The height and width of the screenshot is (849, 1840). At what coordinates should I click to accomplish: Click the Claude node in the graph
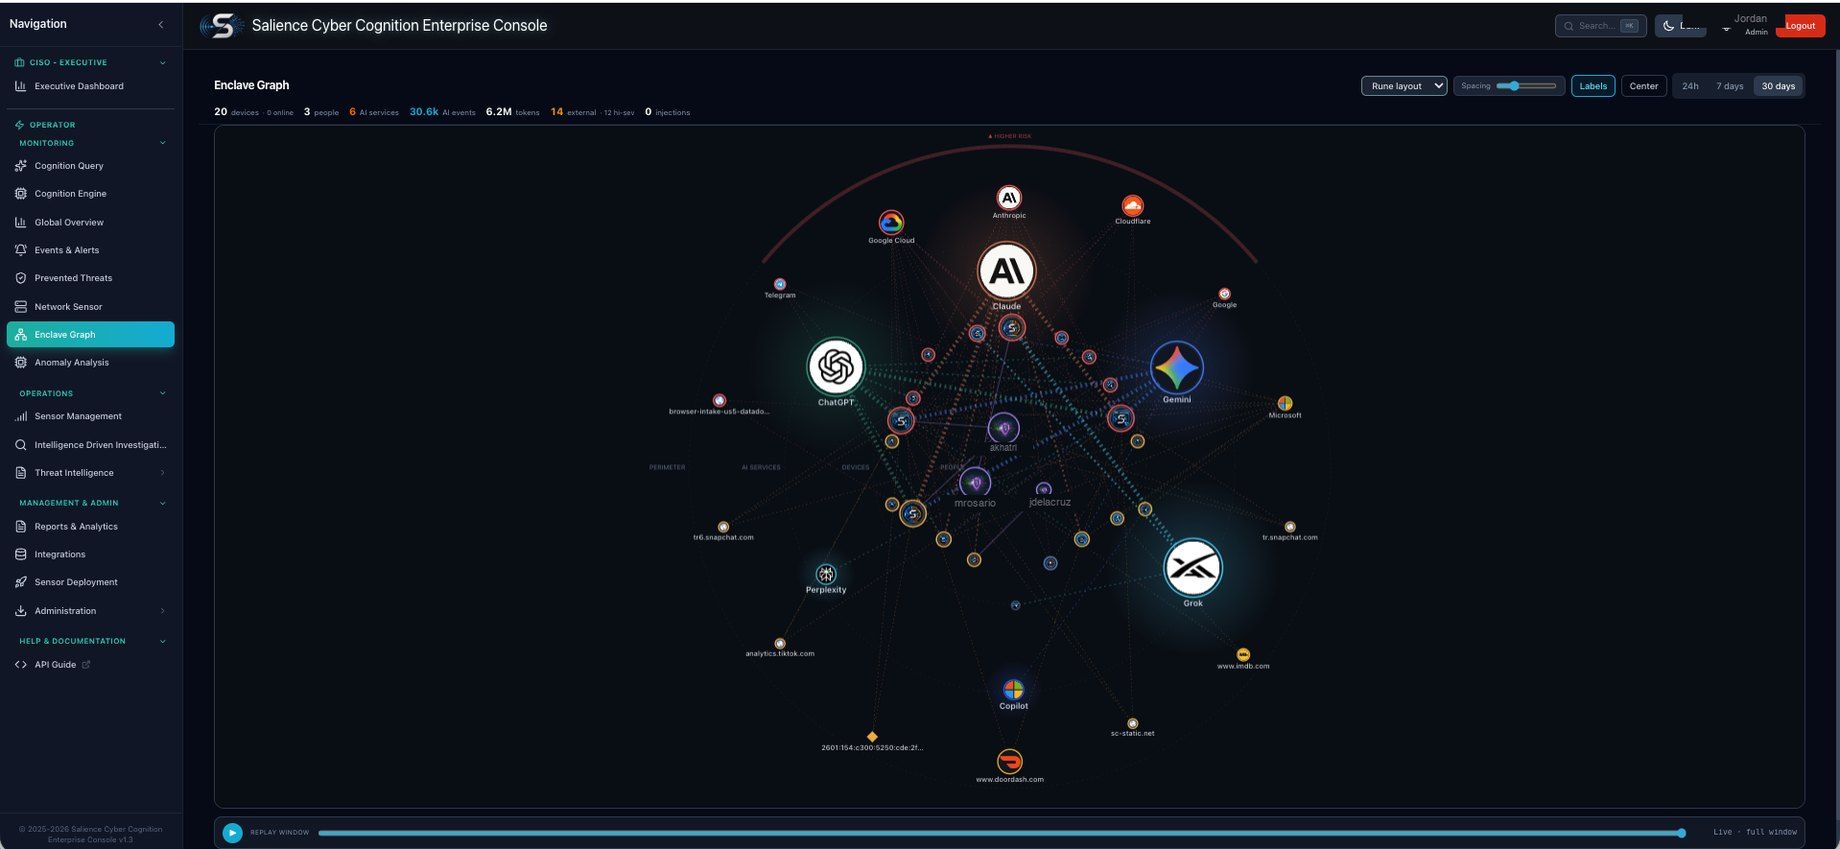[1006, 271]
